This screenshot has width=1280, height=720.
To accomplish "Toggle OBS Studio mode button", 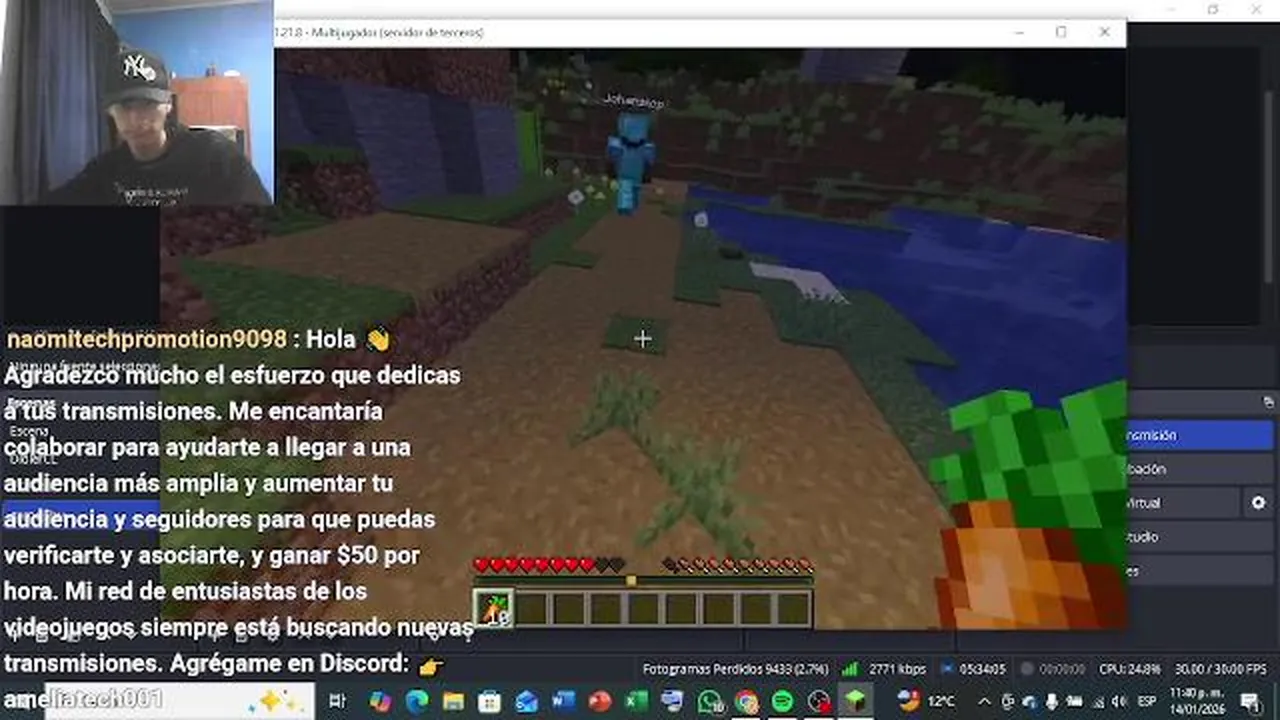I will coord(1200,537).
